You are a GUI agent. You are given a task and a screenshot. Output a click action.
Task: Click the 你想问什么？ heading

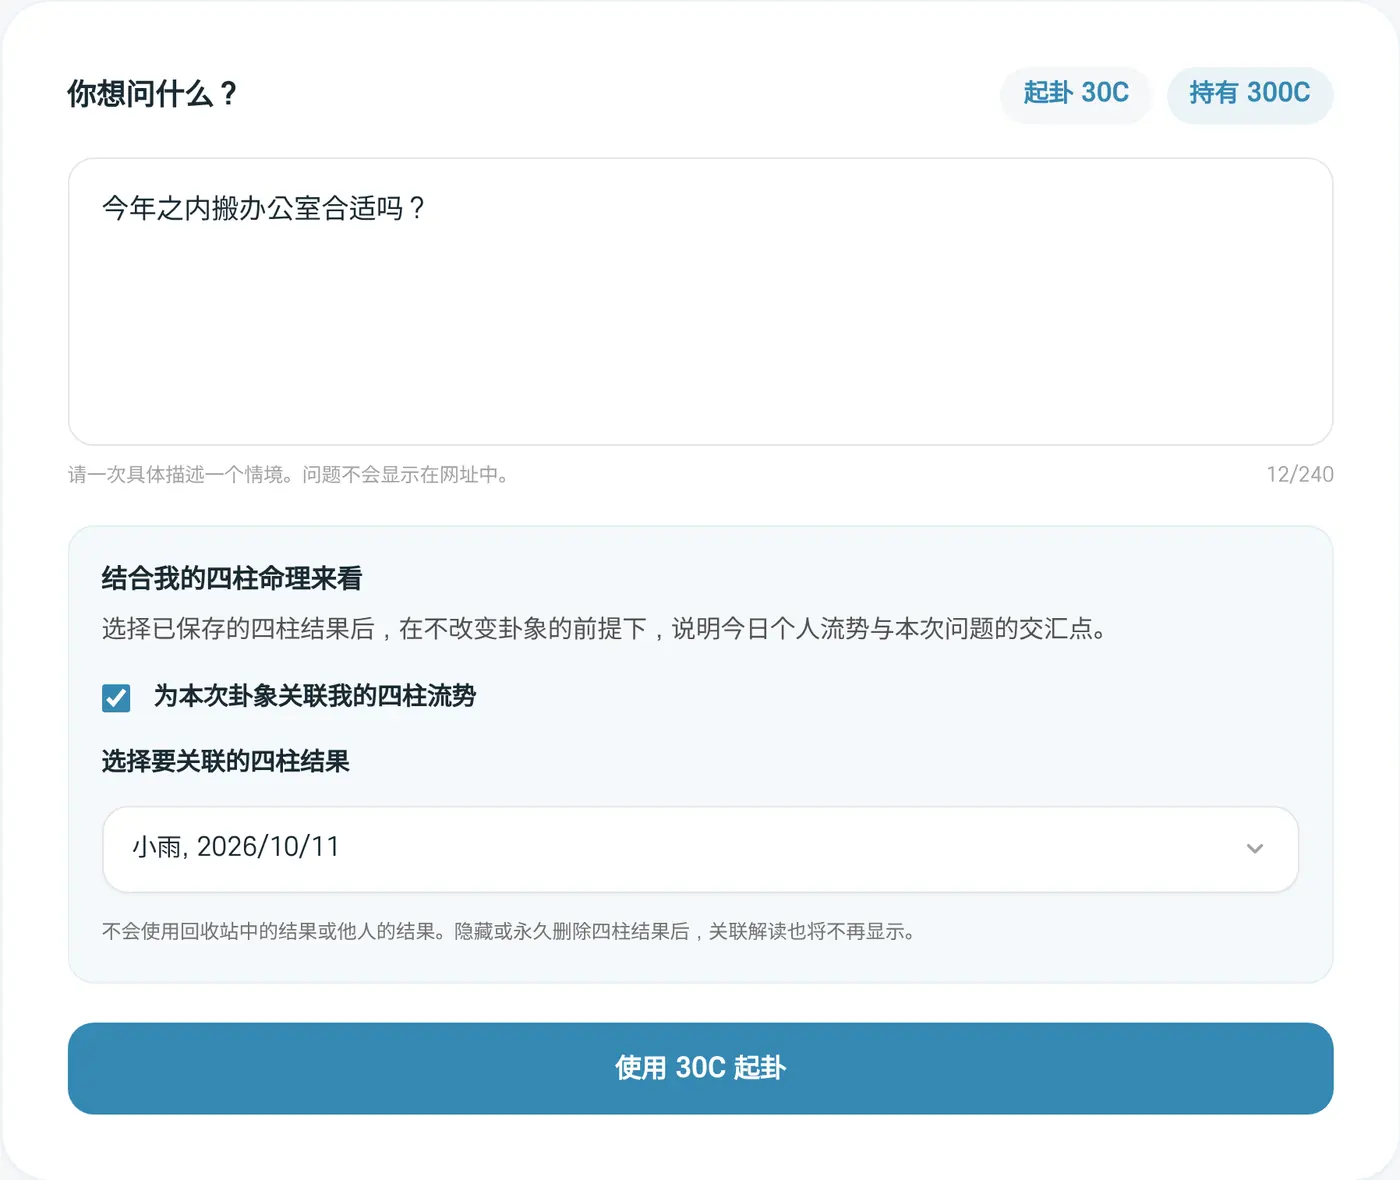tap(153, 94)
